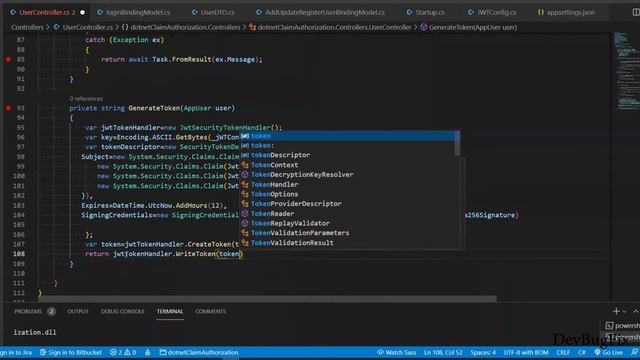Click the maximize panel chevron
Screen dimensions: 640x360
pyautogui.click(x=636, y=311)
